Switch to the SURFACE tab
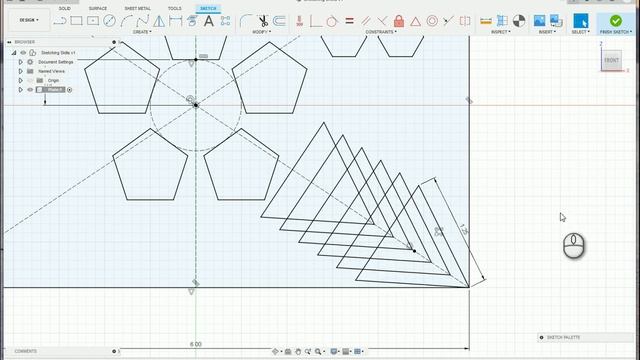Viewport: 640px width, 360px height. tap(98, 8)
